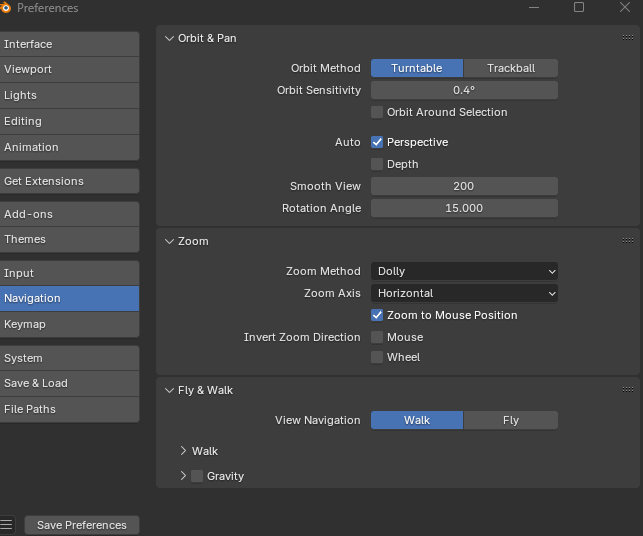The image size is (643, 536).
Task: Tick Invert Zoom Direction Wheel checkbox
Action: point(377,357)
